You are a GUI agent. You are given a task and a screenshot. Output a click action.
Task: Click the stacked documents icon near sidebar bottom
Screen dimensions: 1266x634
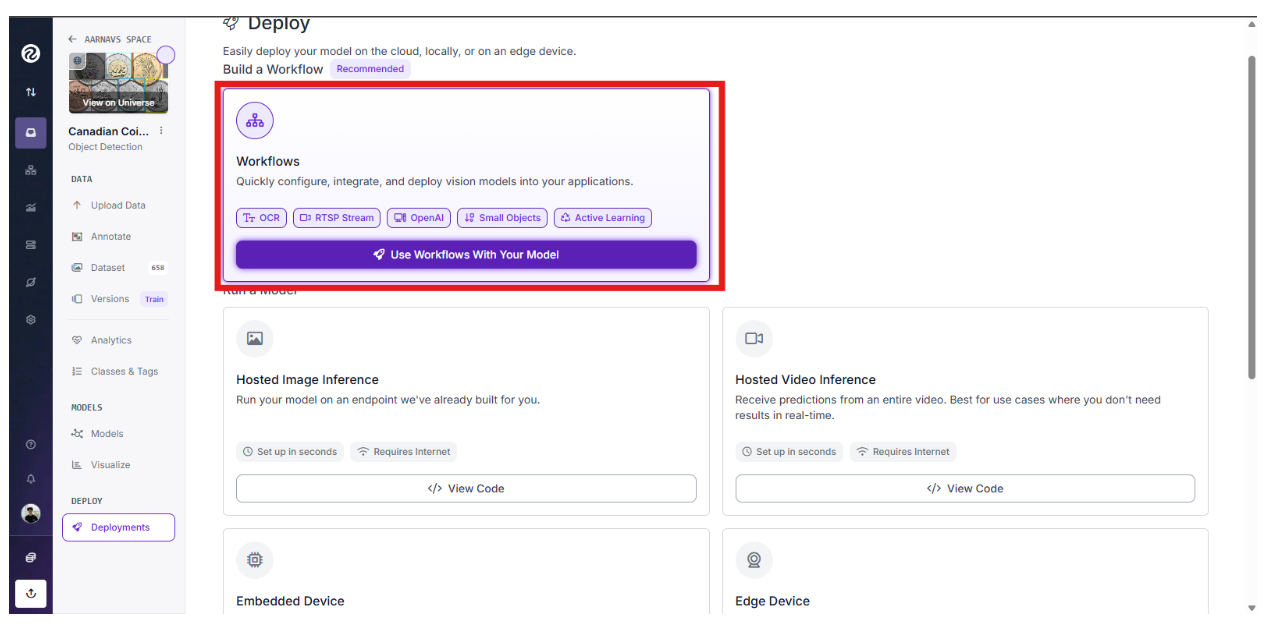[31, 557]
